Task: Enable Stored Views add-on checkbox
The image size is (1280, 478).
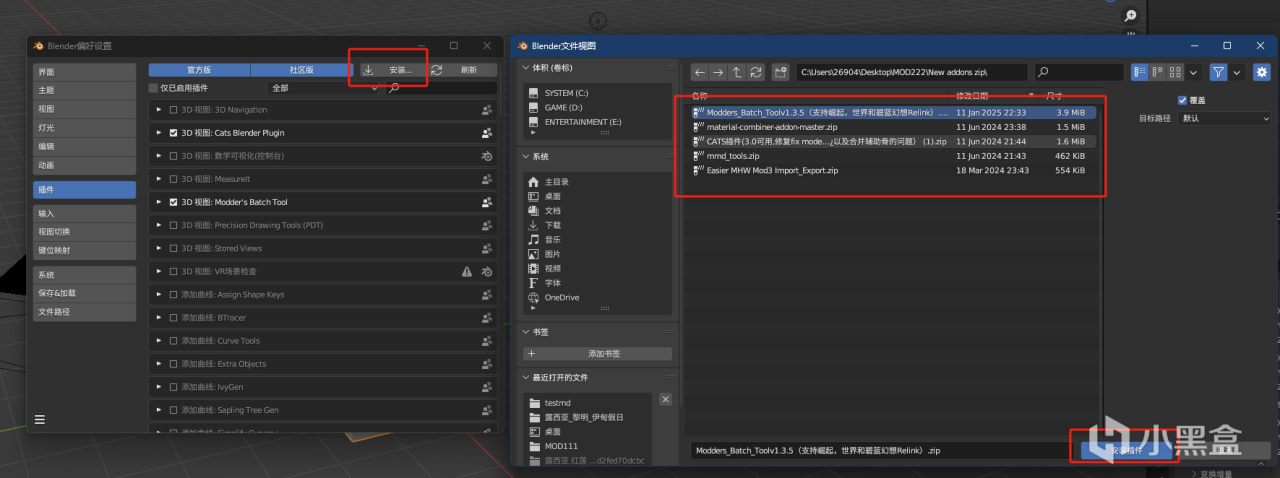Action: [x=174, y=248]
